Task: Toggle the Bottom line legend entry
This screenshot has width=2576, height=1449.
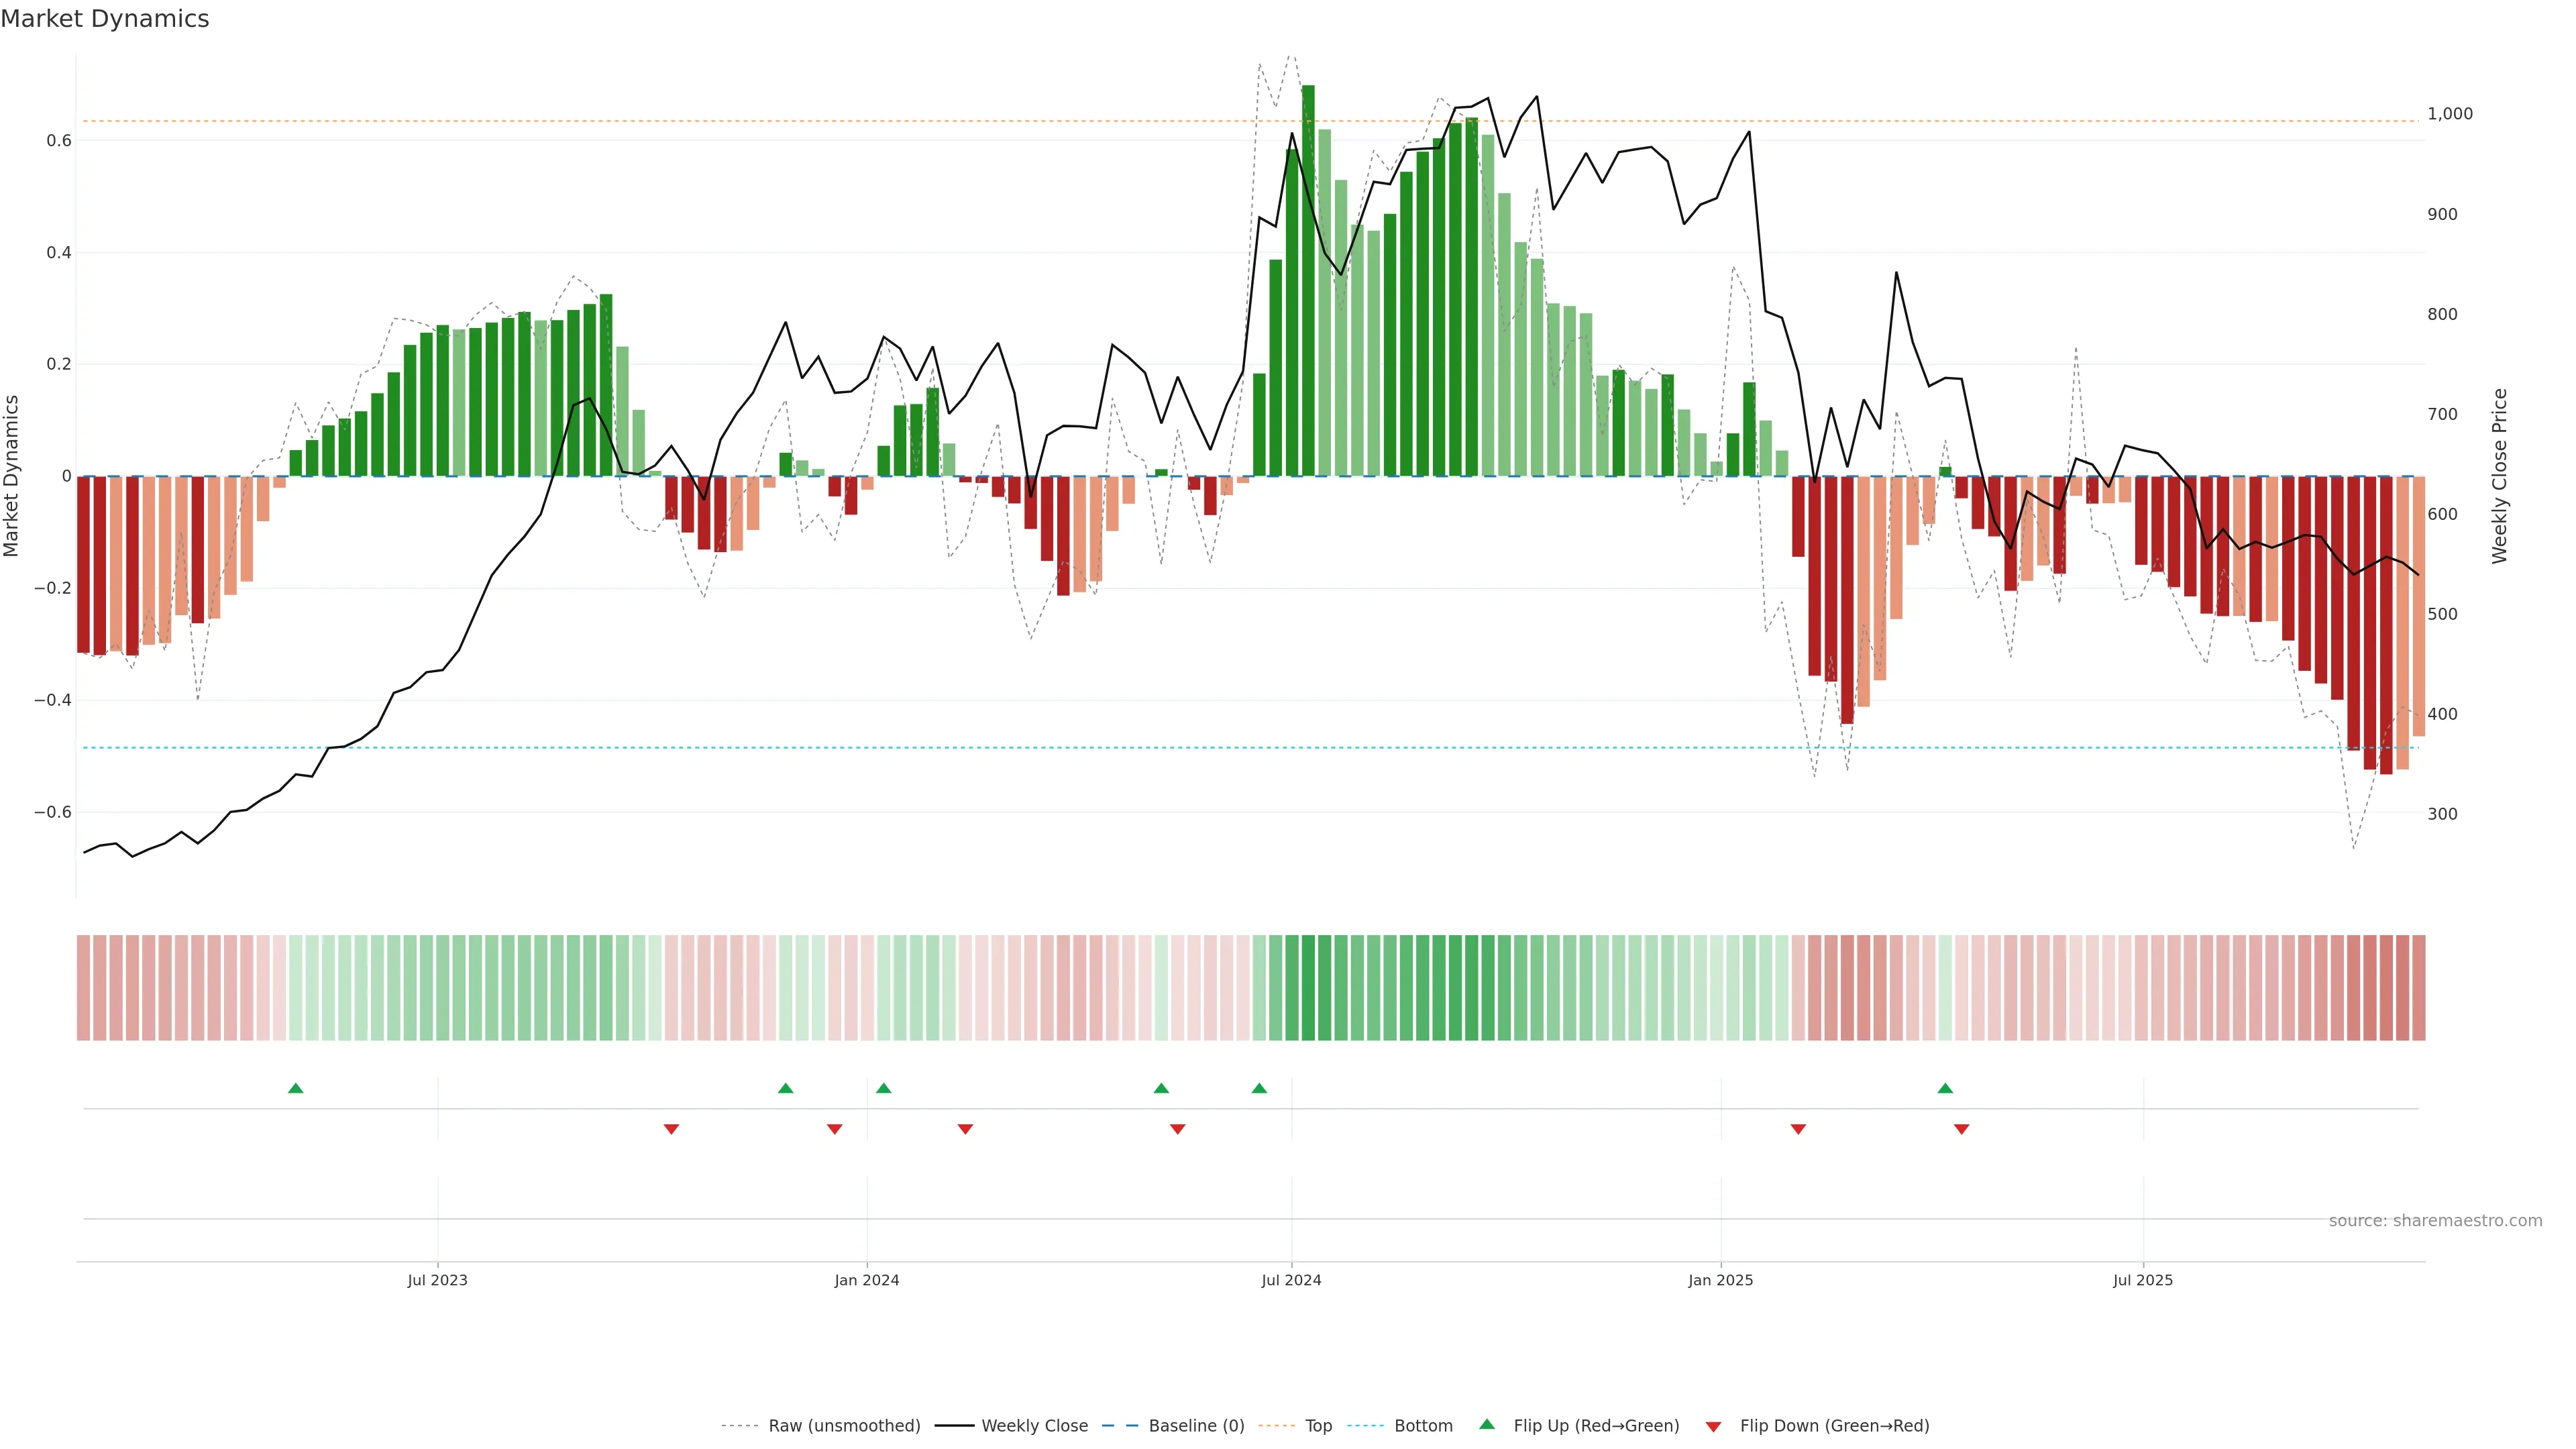Action: pos(1423,1426)
